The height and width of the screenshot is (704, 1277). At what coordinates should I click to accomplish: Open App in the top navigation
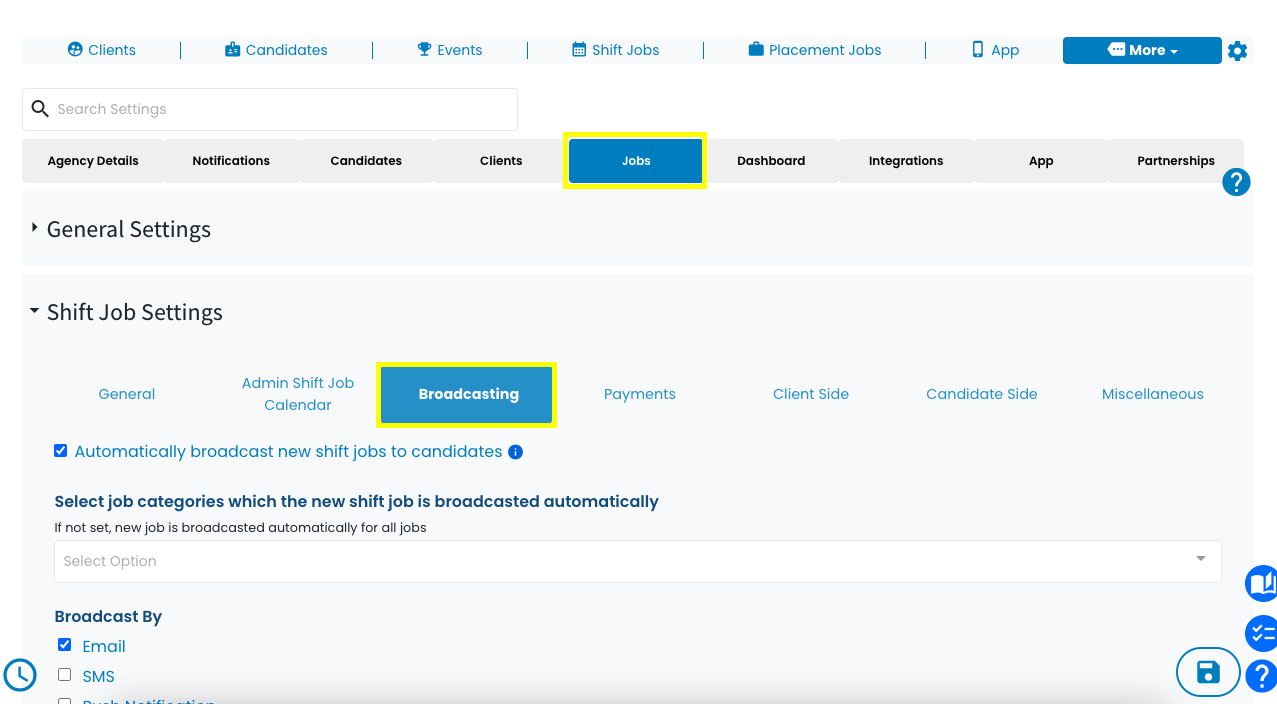995,50
